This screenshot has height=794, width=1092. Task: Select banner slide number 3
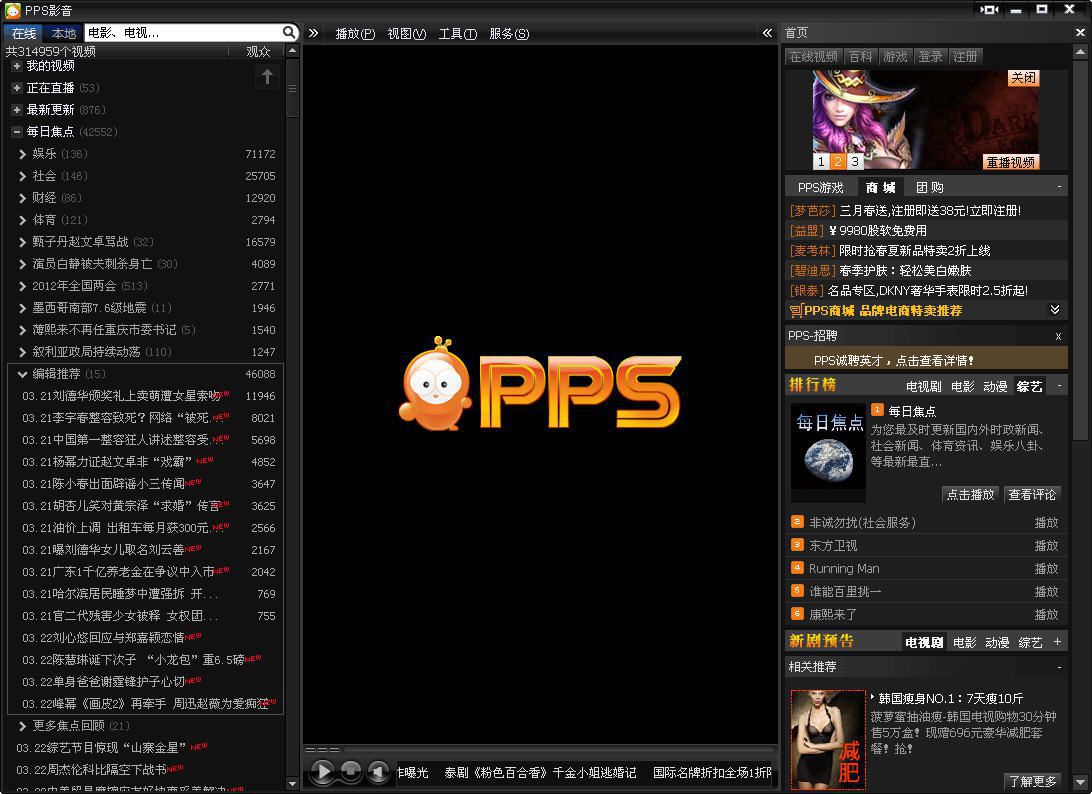click(x=855, y=162)
